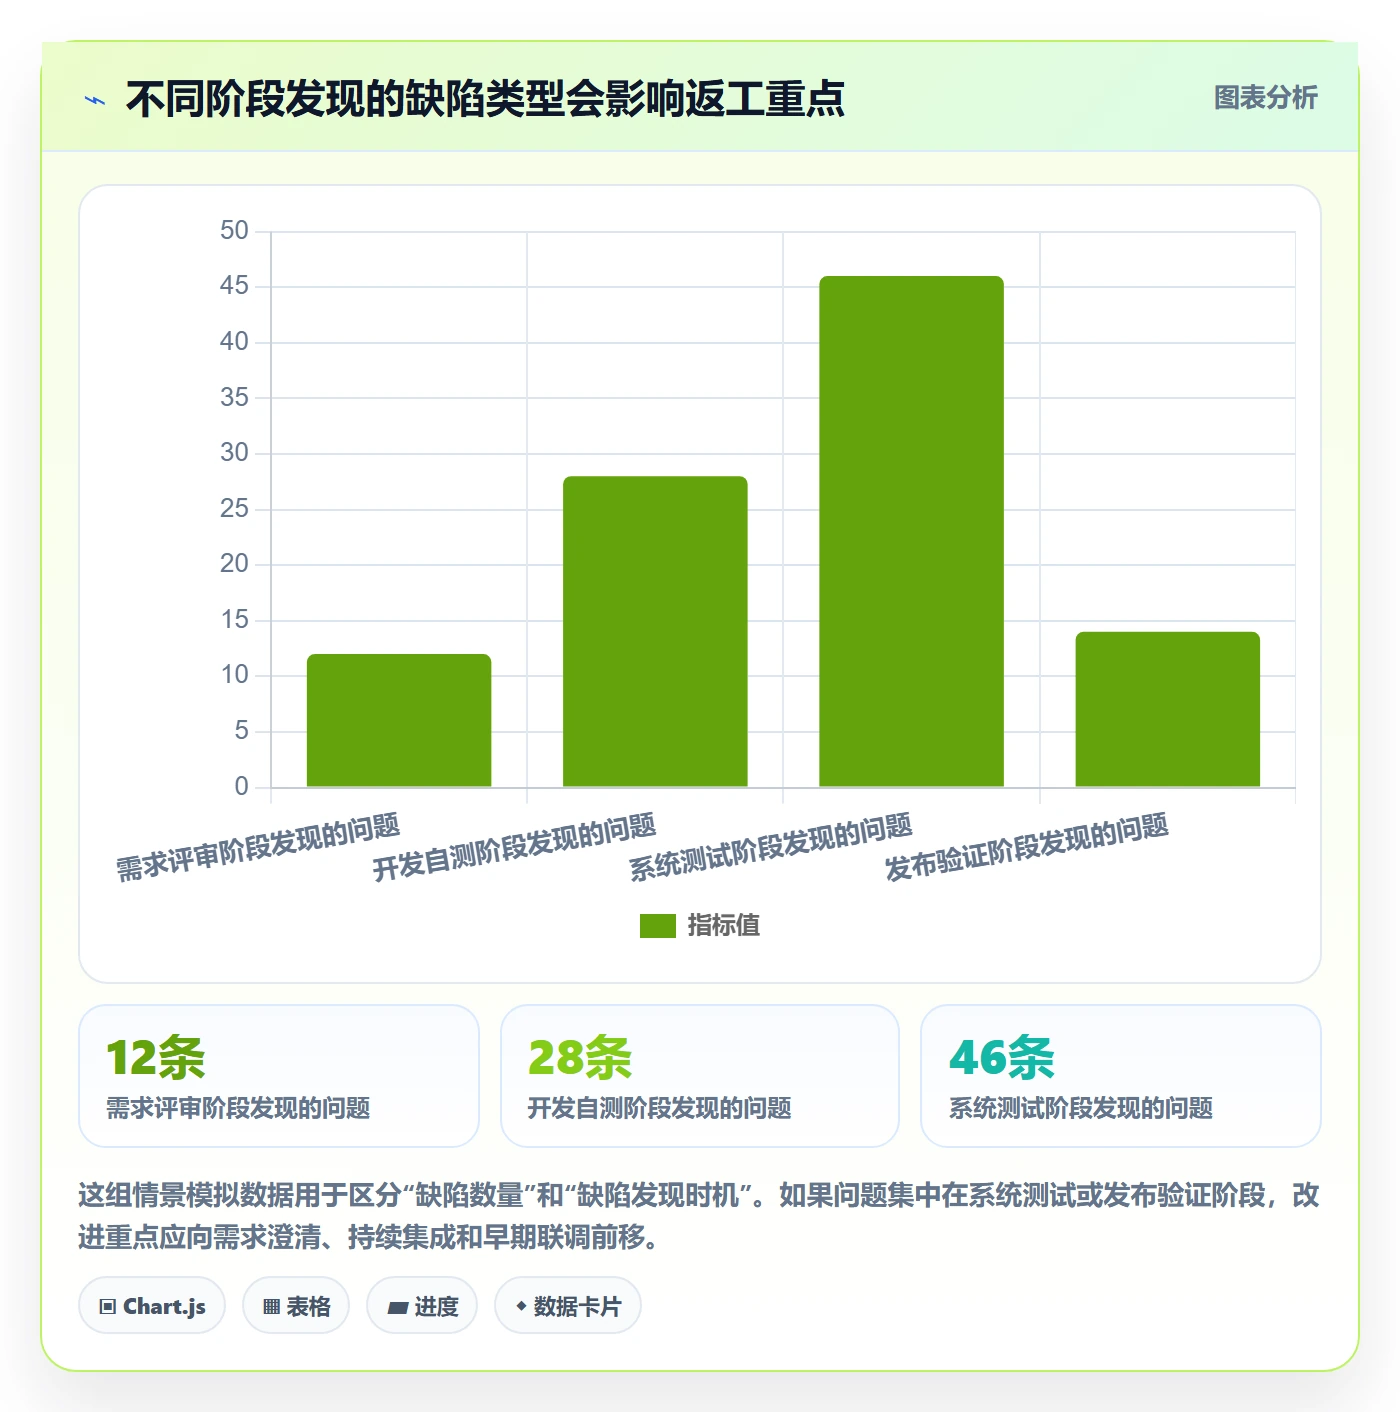
Task: Click x-axis label 需求评审阶段发现的问题
Action: tap(258, 847)
